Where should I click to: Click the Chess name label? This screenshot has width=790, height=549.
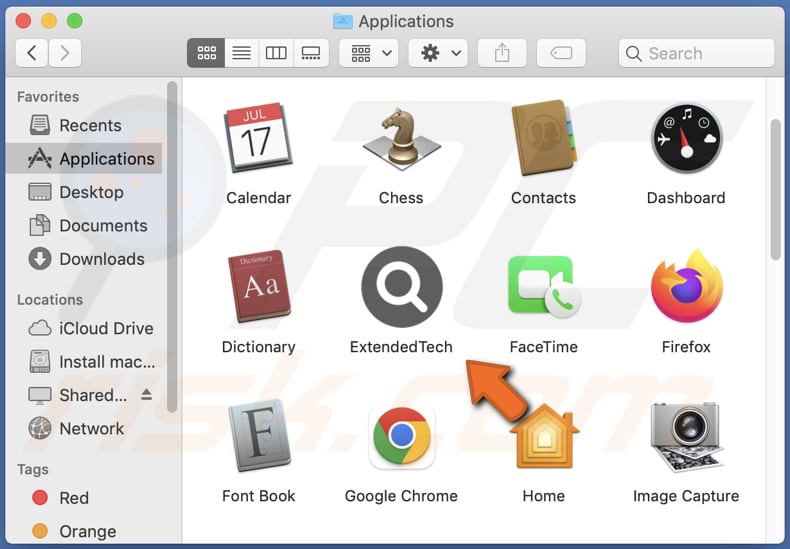(x=401, y=198)
